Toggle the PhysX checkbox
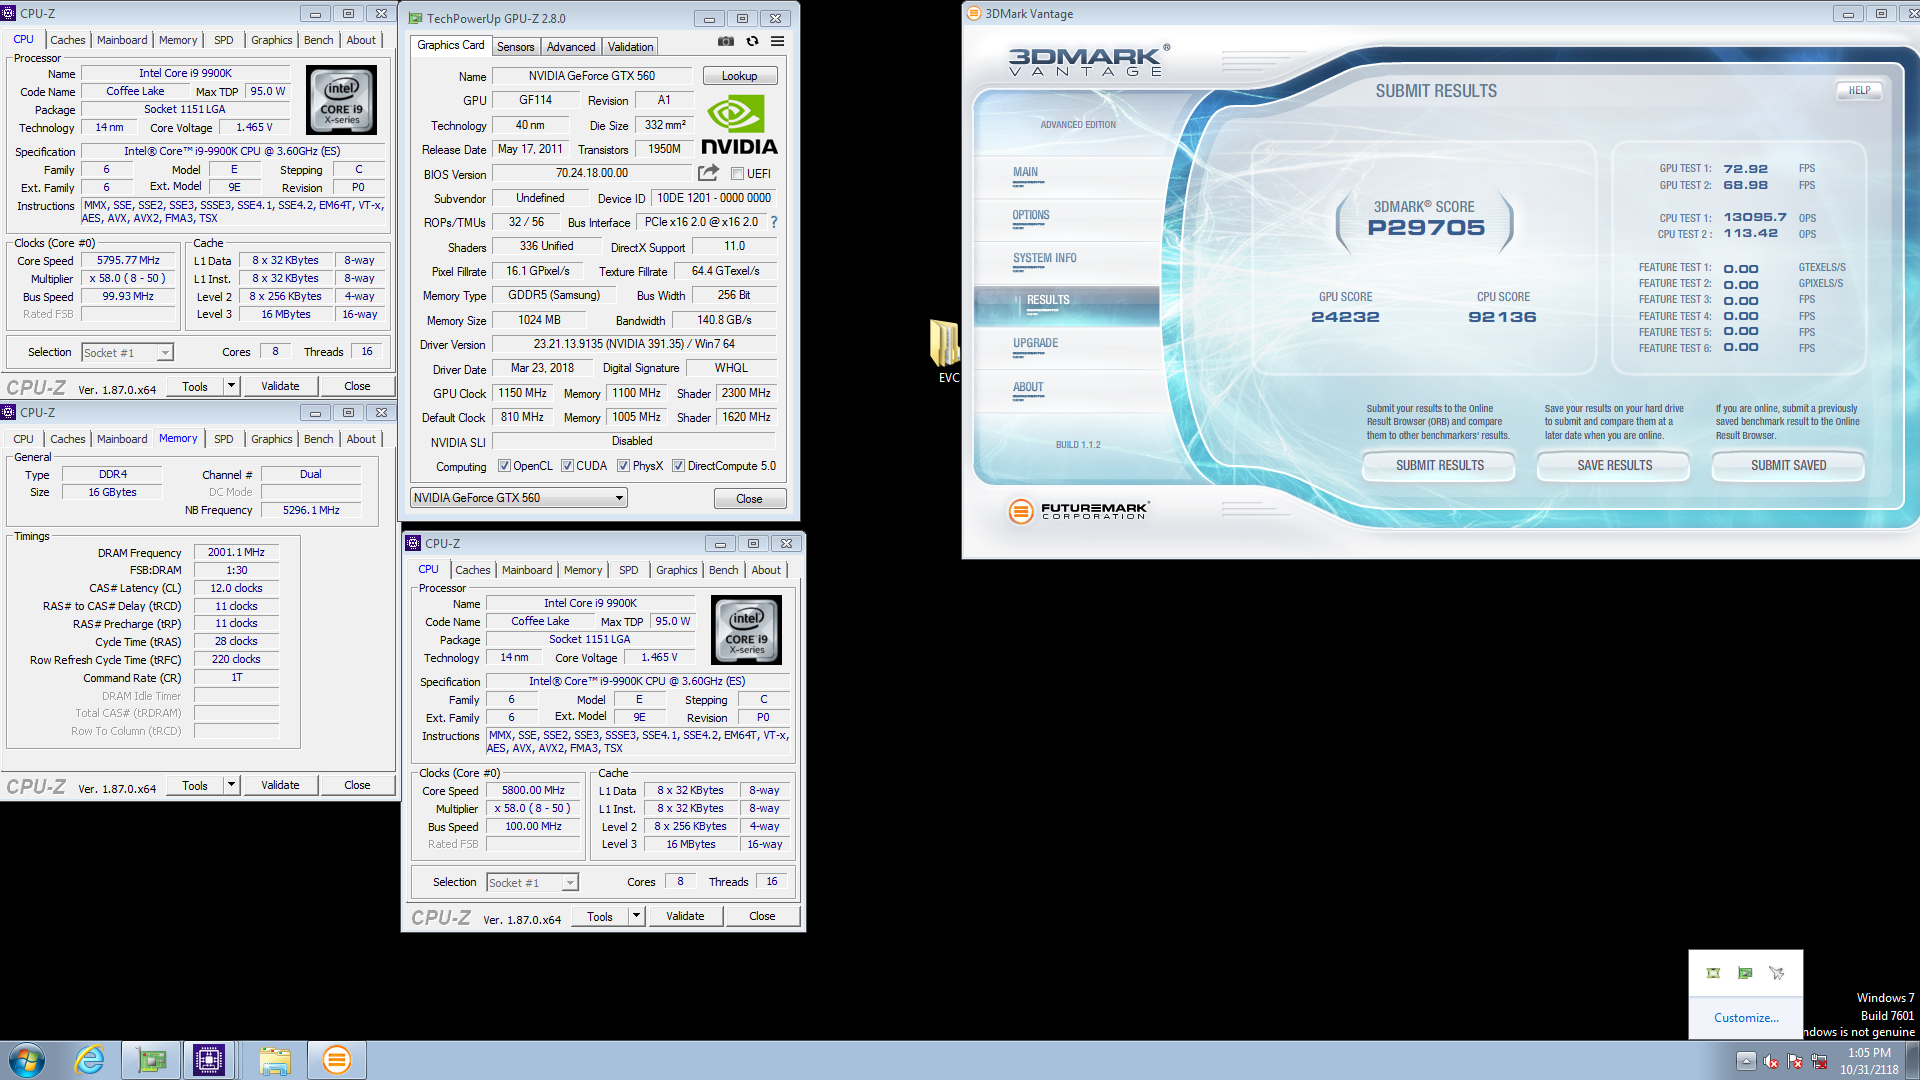This screenshot has width=1920, height=1080. pyautogui.click(x=623, y=466)
